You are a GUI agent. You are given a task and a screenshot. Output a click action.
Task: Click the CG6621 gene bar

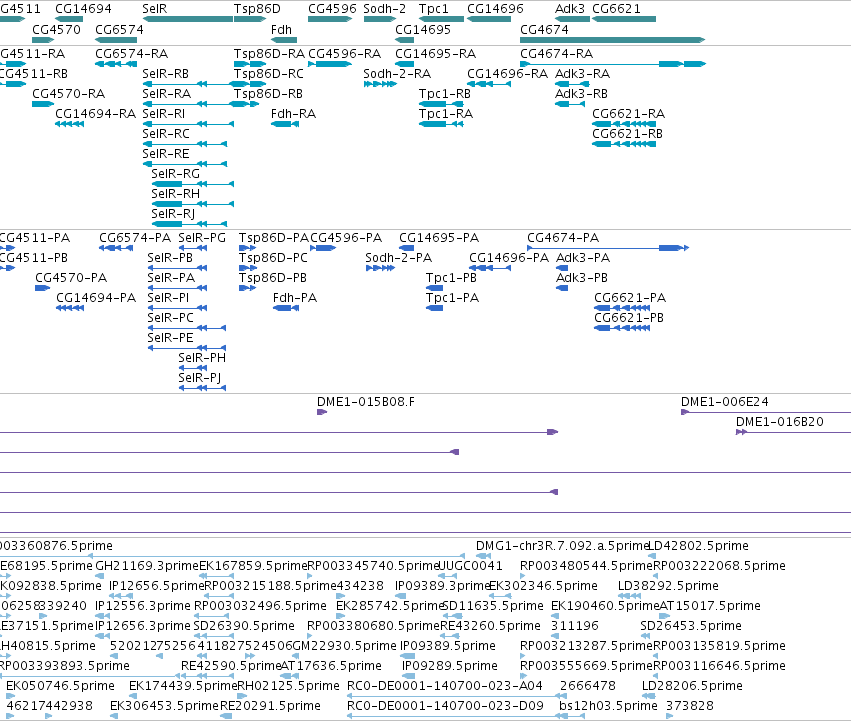point(624,19)
